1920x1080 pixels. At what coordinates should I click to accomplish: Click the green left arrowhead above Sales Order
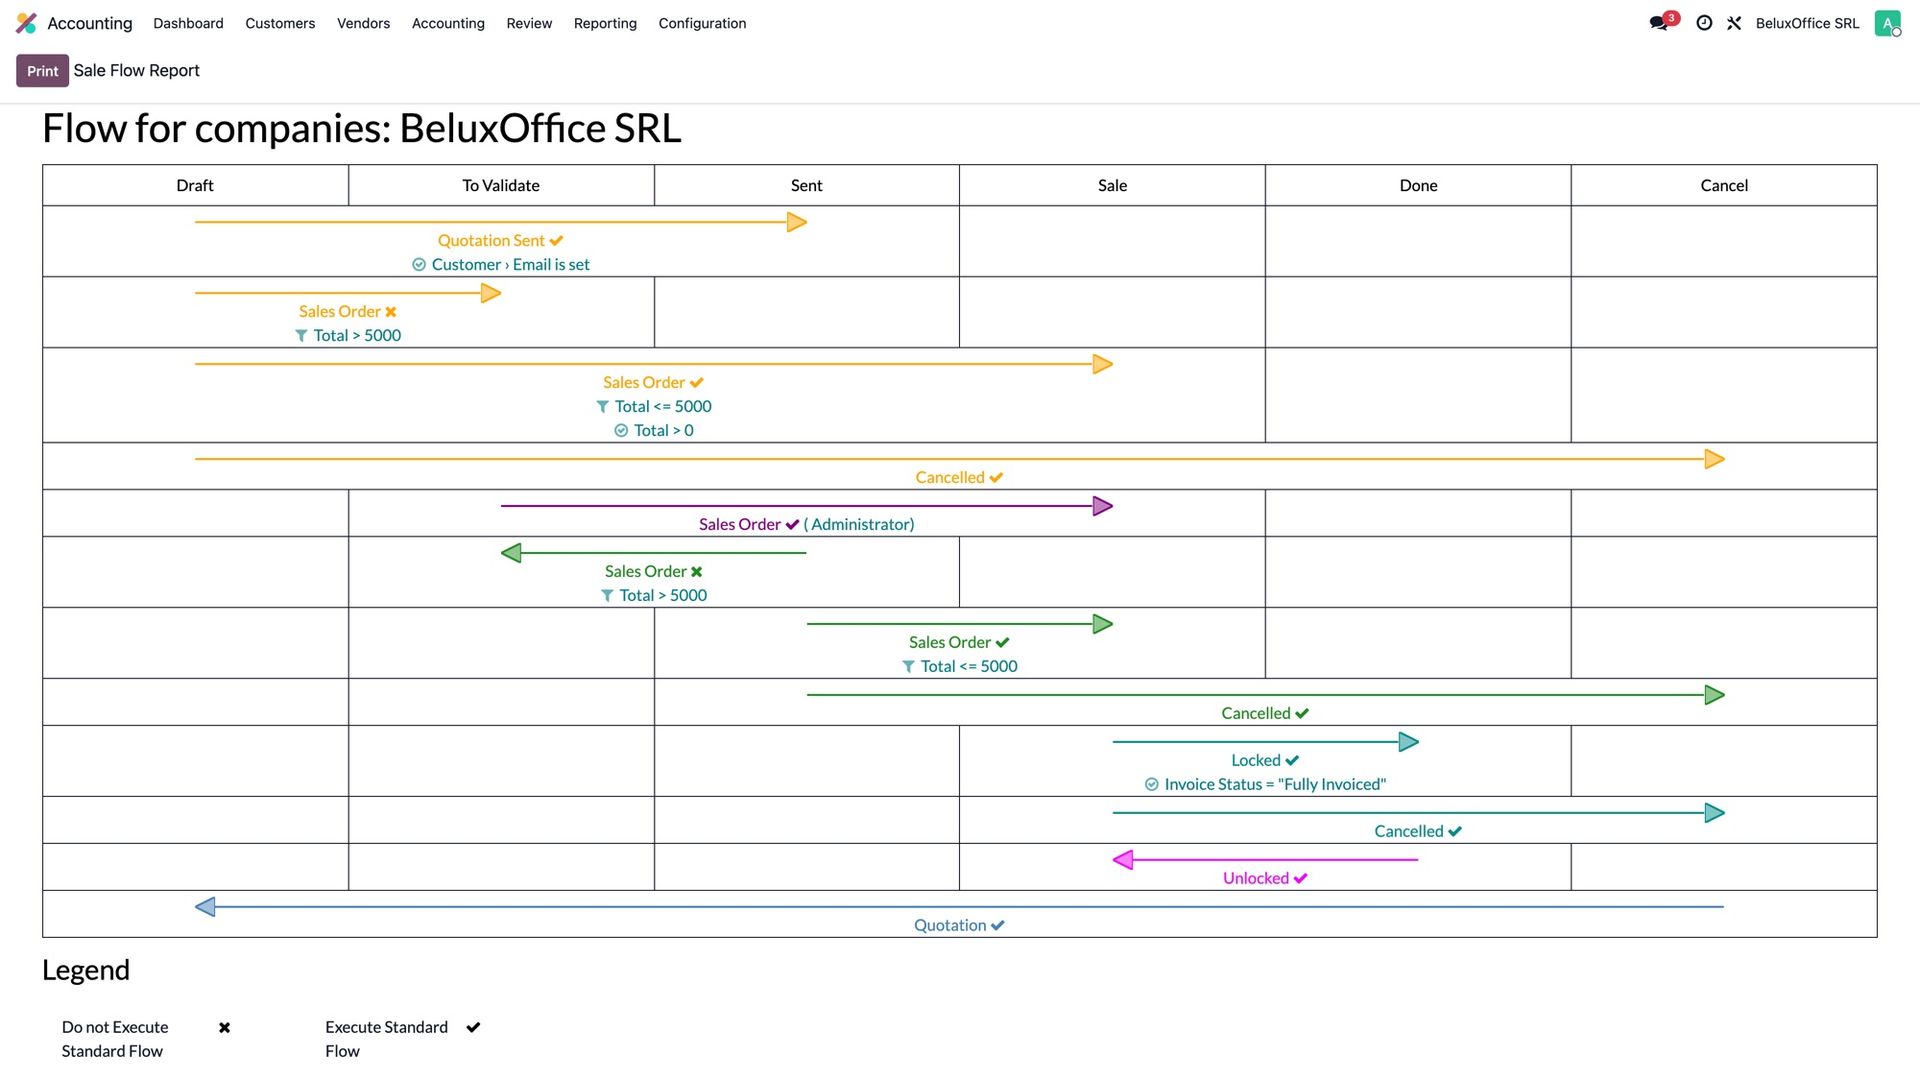point(511,553)
